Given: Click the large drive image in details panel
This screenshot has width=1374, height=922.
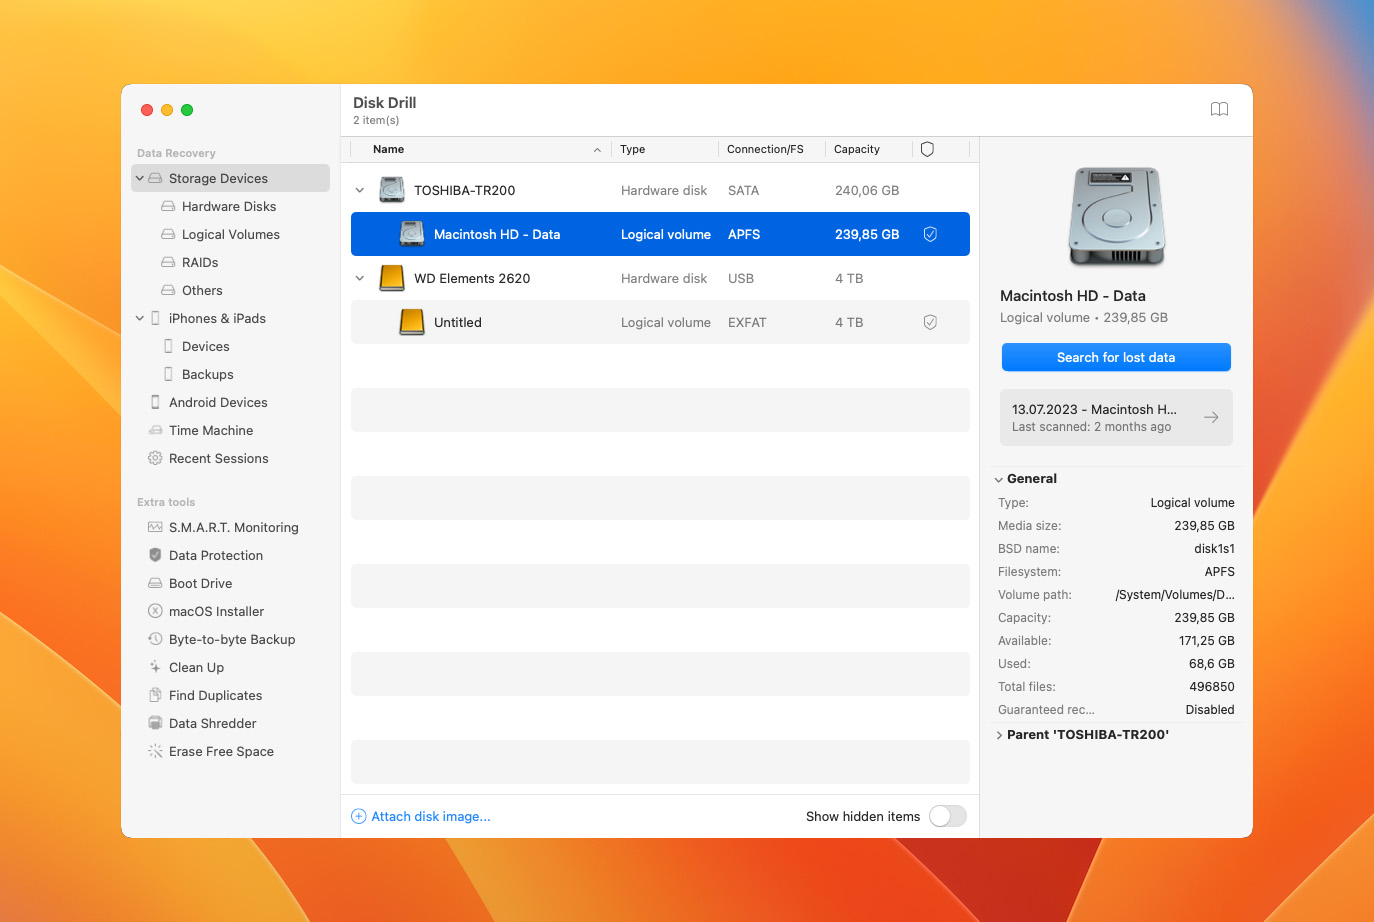Looking at the screenshot, I should tap(1116, 217).
